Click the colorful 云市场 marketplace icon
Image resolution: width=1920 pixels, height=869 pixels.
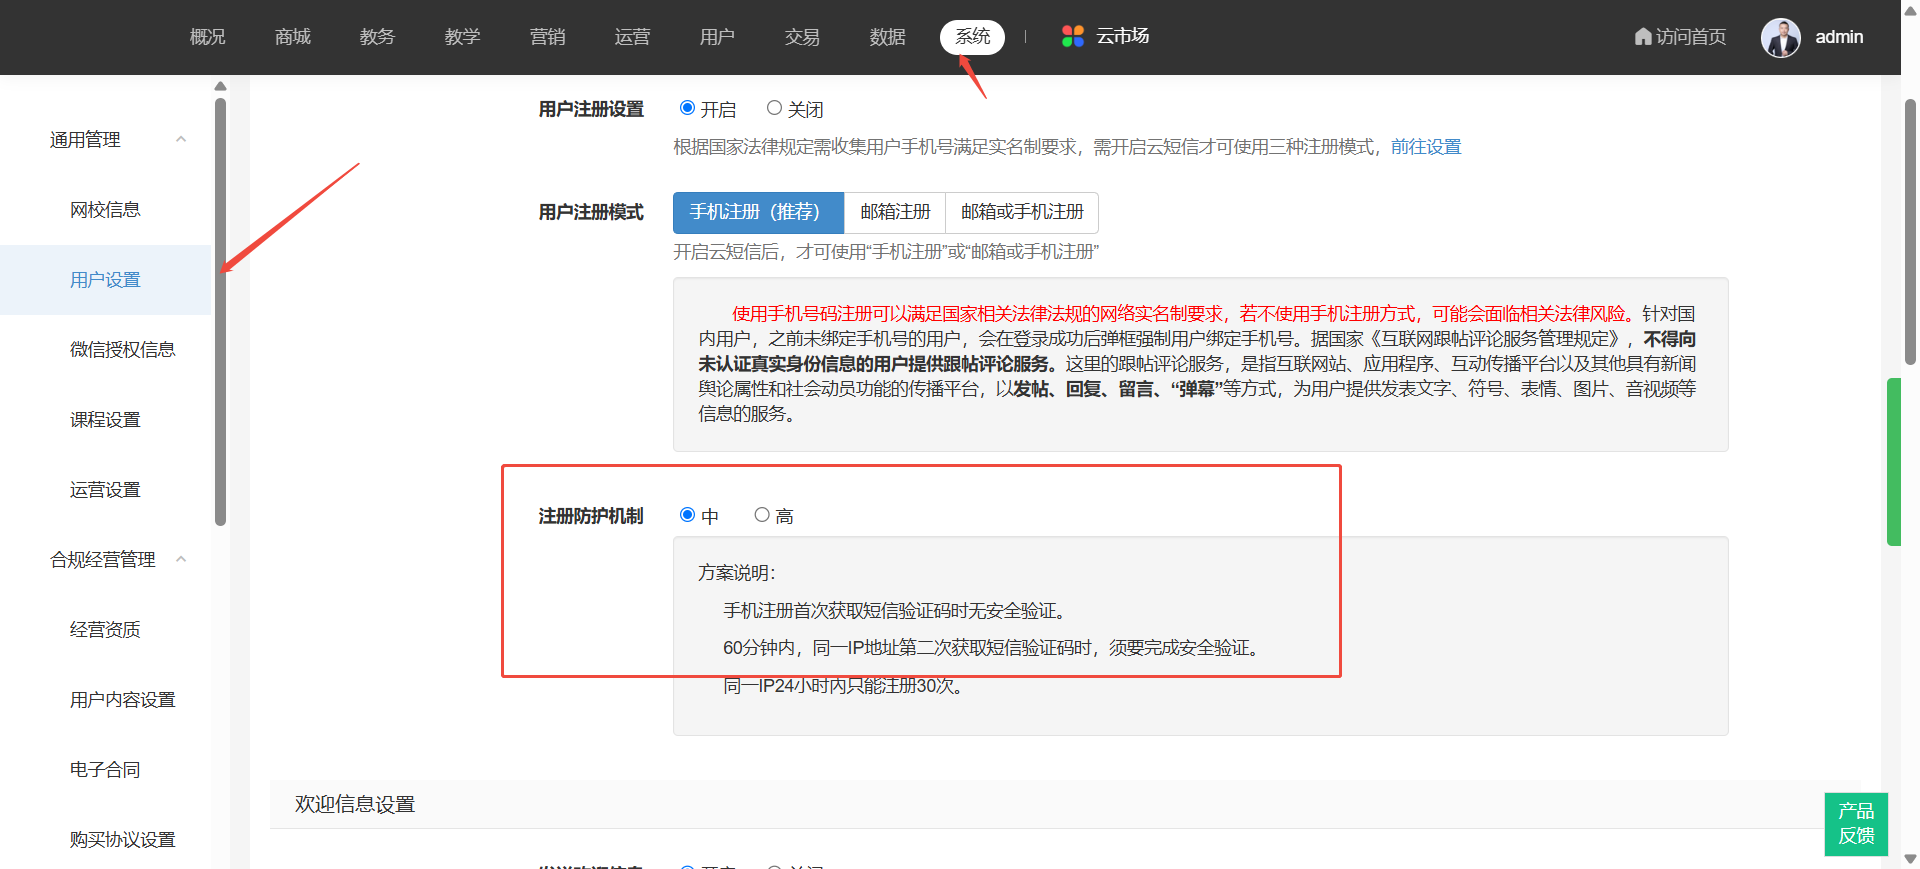point(1072,37)
